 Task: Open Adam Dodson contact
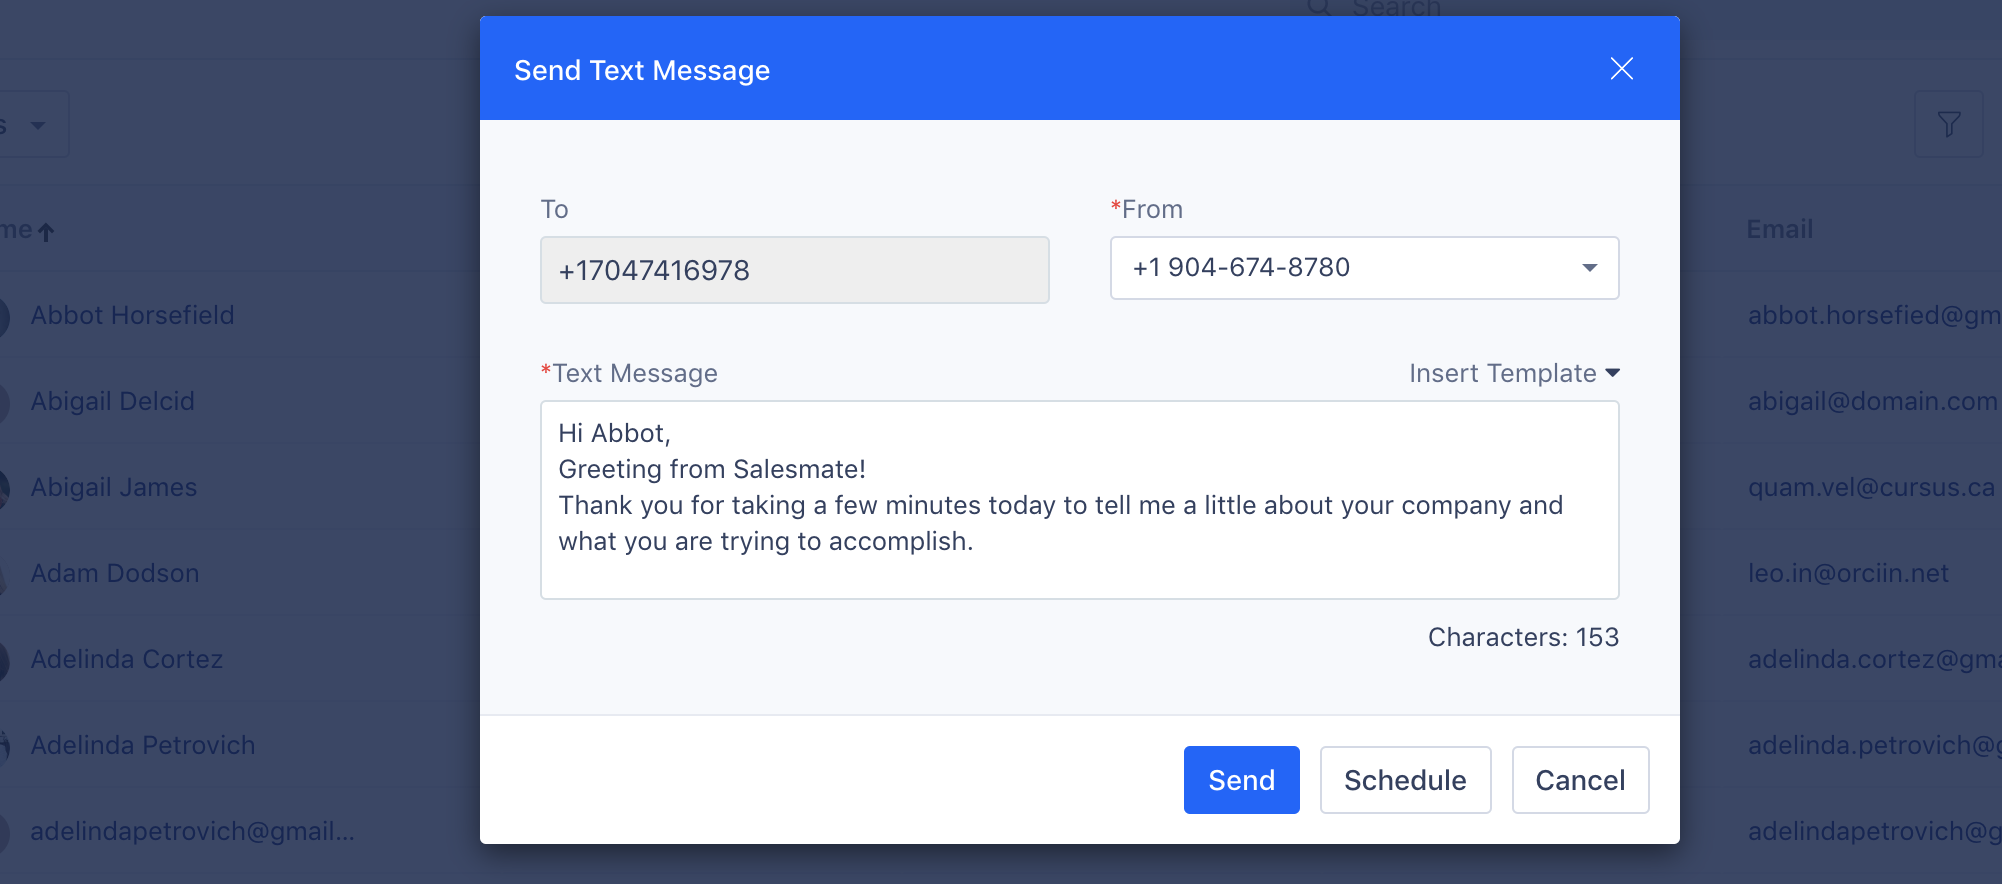point(114,573)
